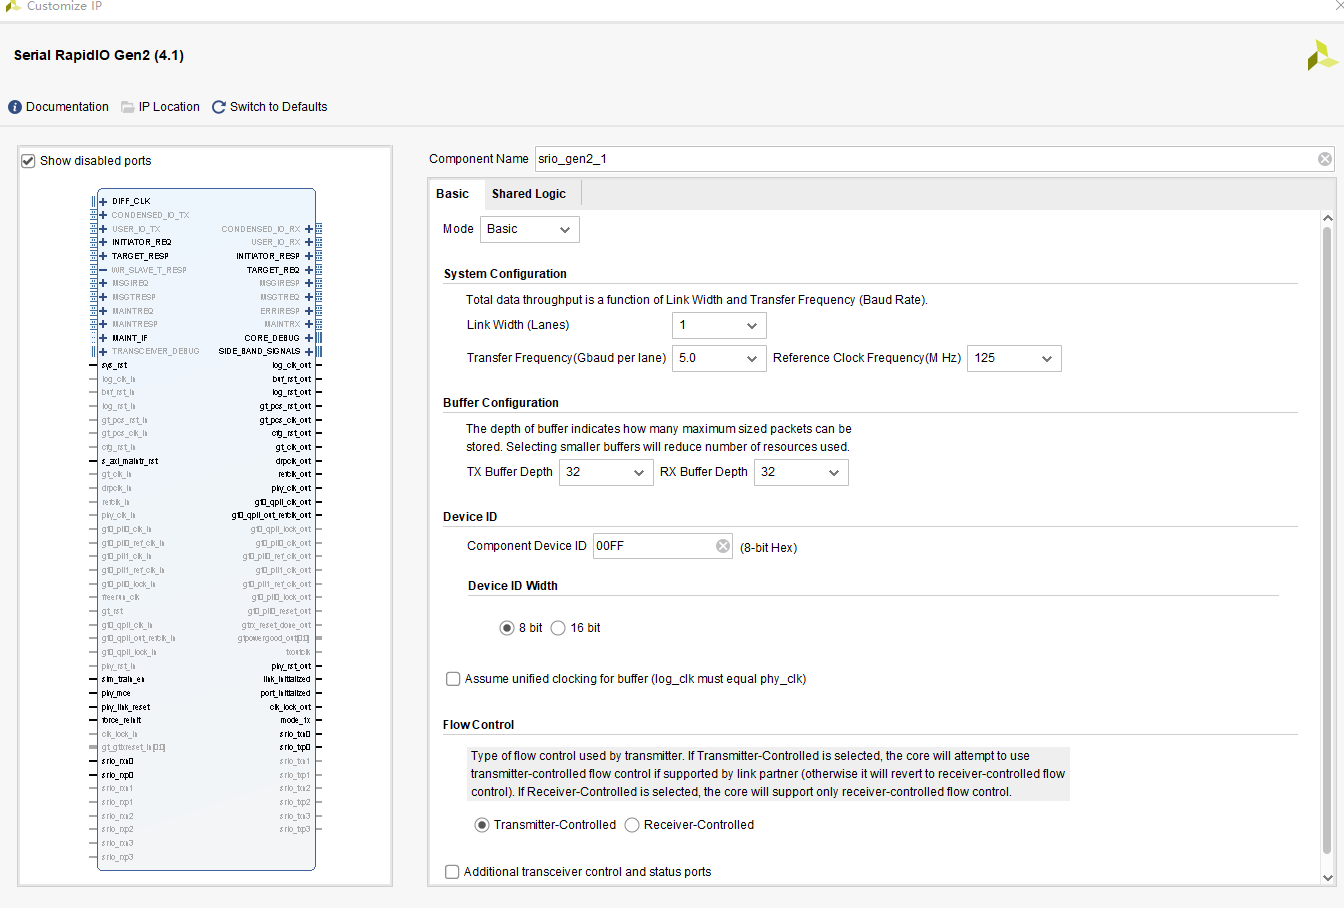Open the RX Buffer Depth dropdown
Image resolution: width=1344 pixels, height=908 pixels.
[801, 472]
